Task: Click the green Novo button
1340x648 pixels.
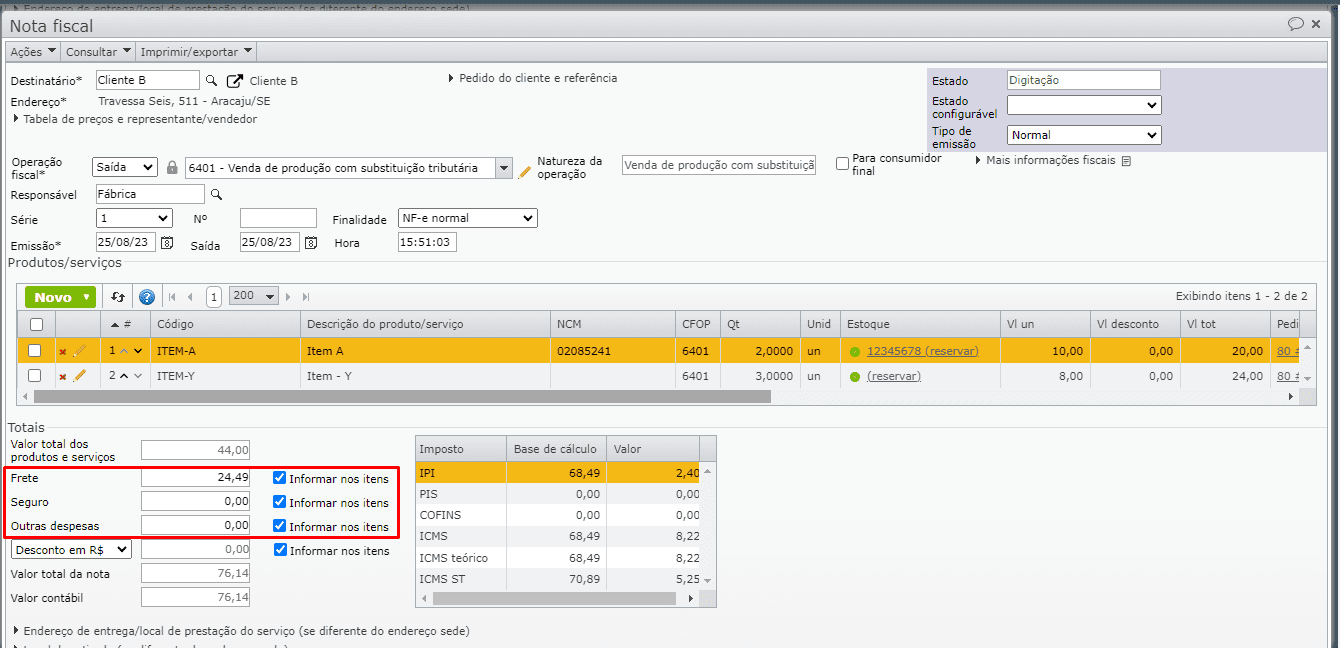Action: point(60,297)
